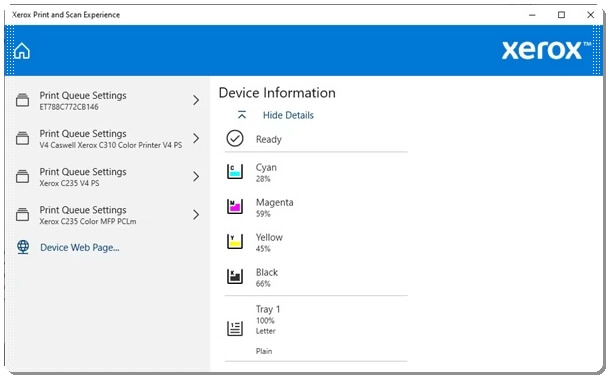Viewport: 609px width, 378px height.
Task: Click the Yellow toner cartridge icon
Action: coord(235,241)
